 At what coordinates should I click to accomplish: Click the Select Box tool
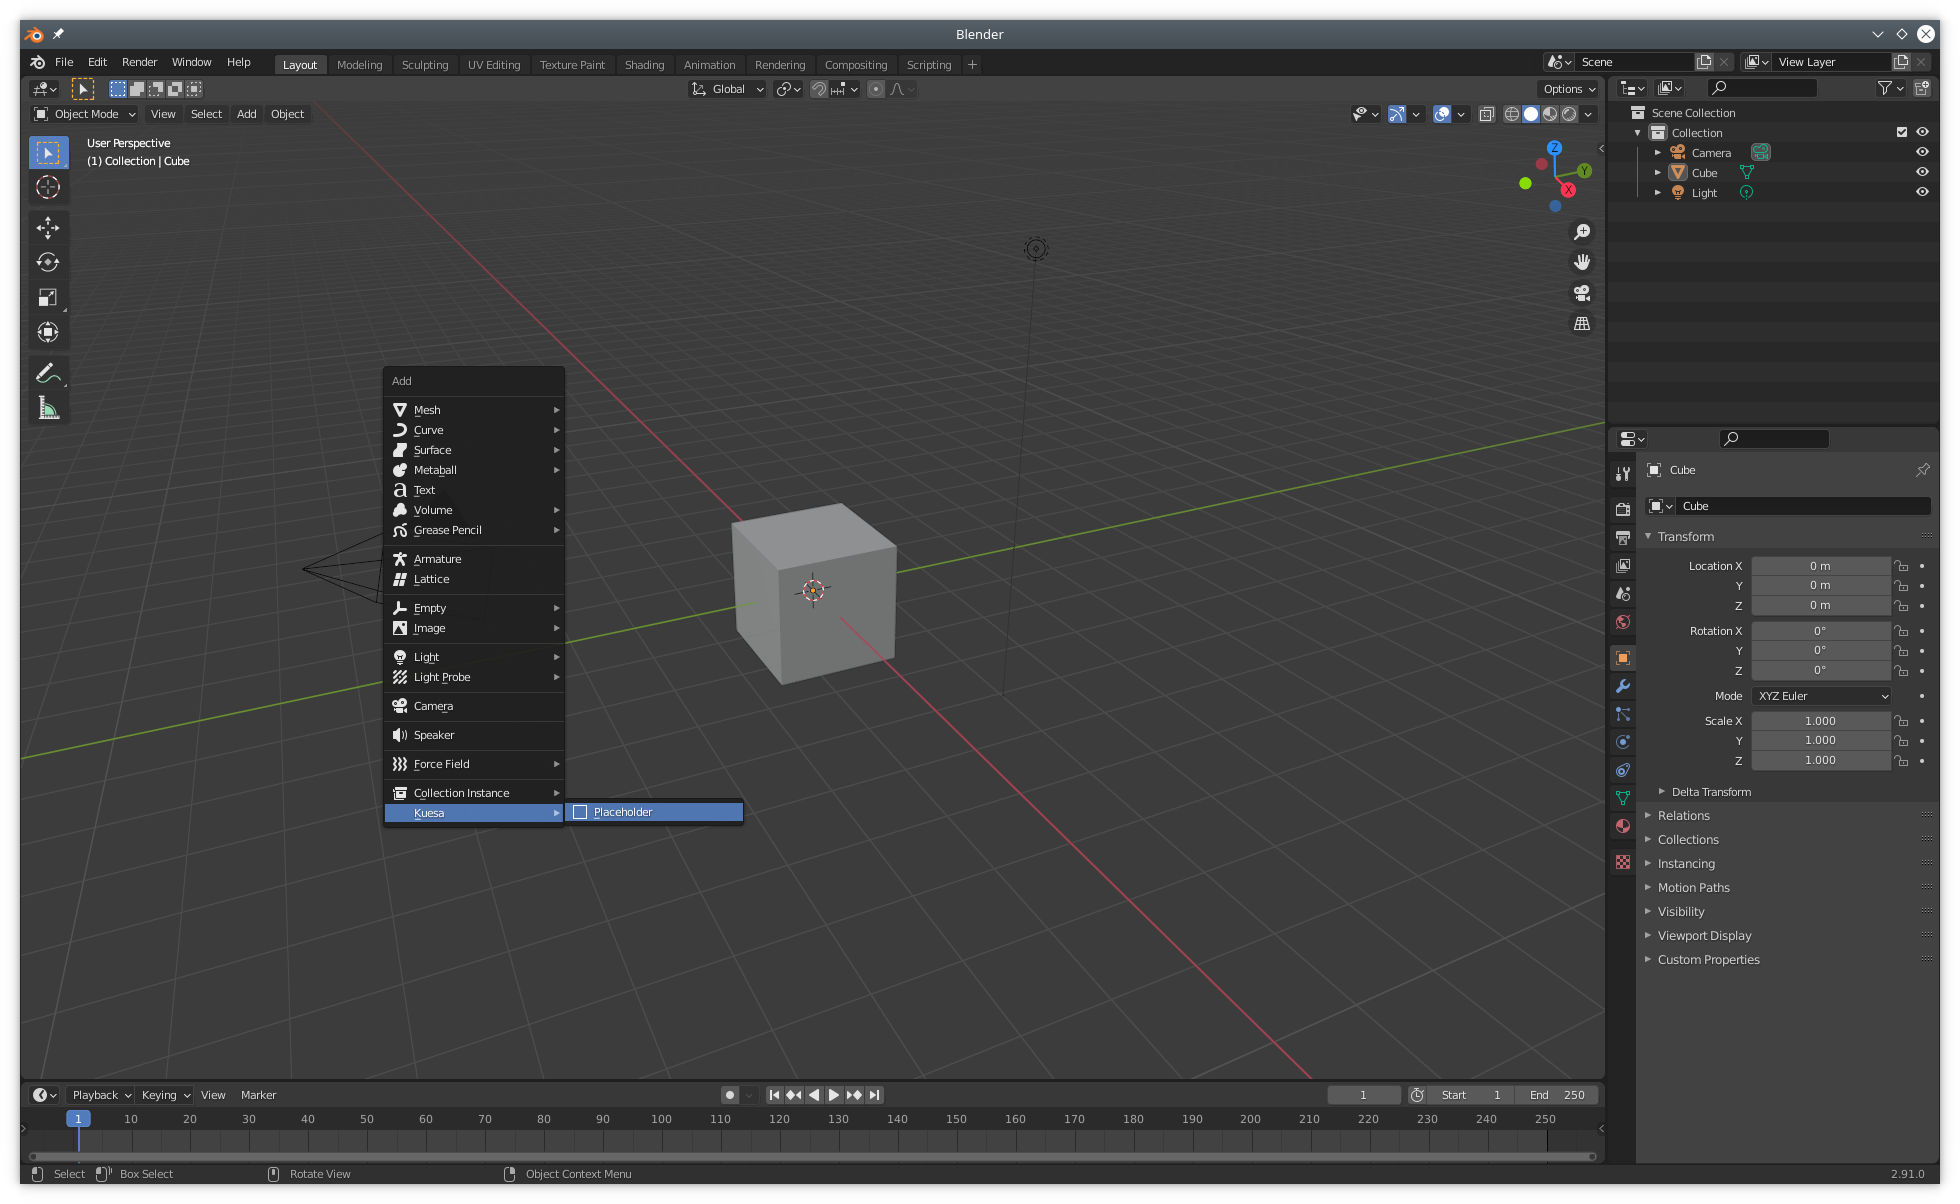(x=48, y=153)
